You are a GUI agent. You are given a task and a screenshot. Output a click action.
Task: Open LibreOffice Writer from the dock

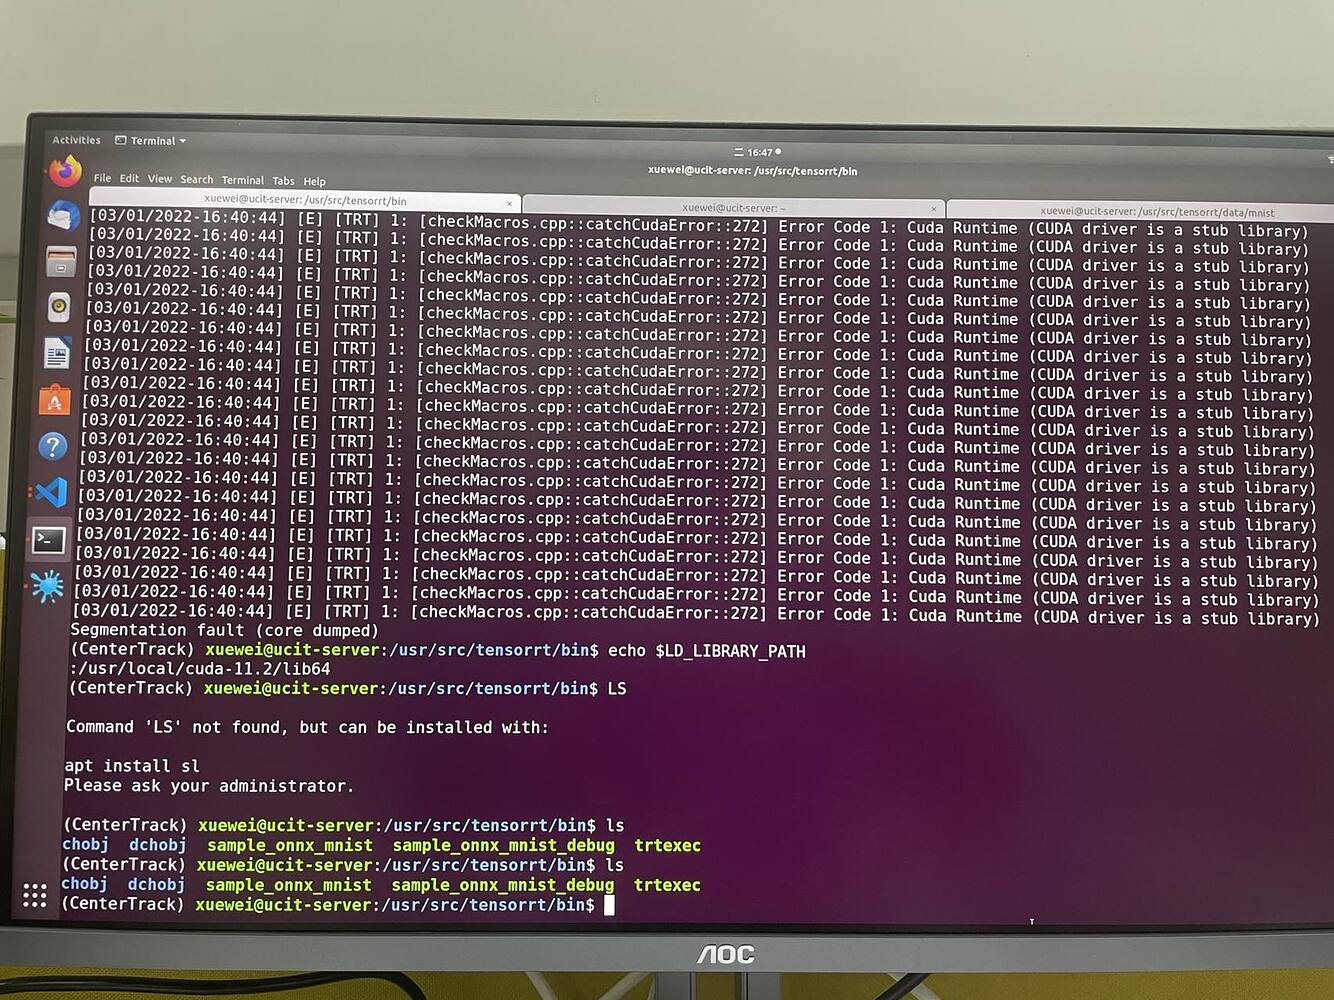tap(58, 351)
